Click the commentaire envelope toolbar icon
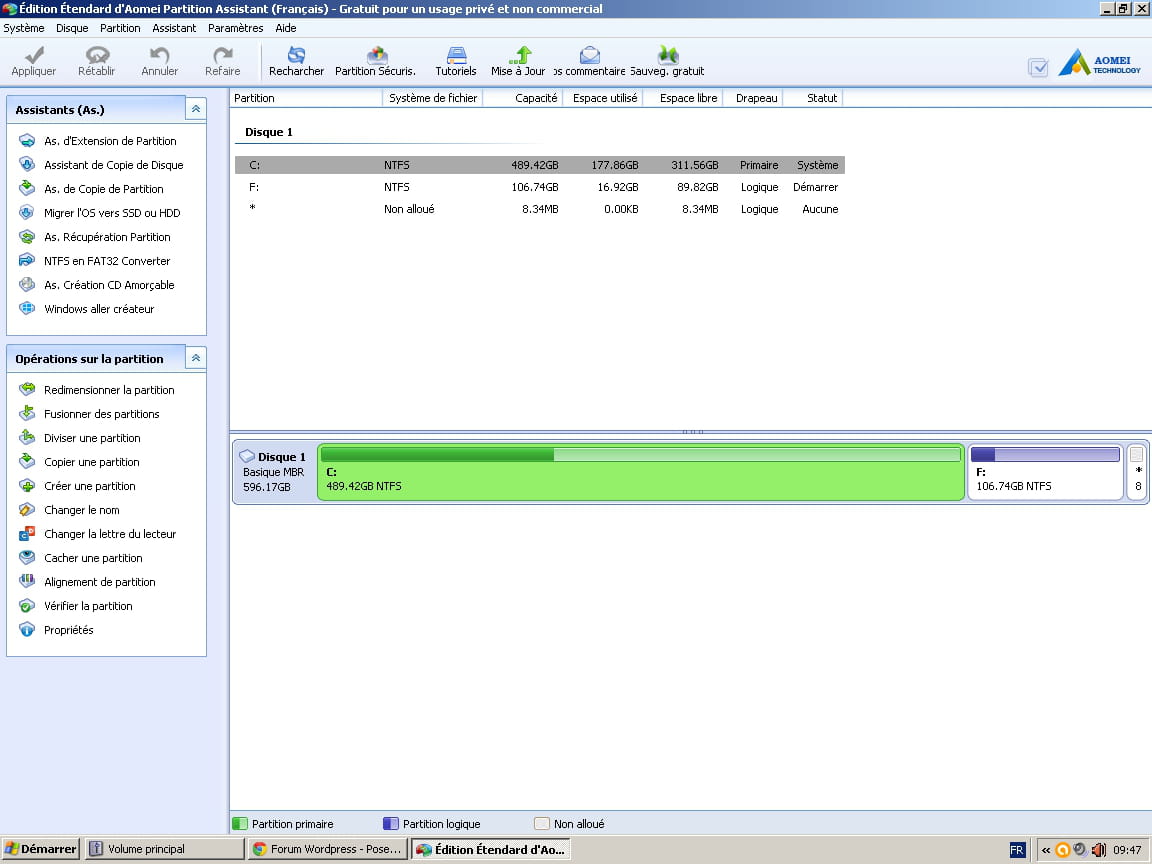The width and height of the screenshot is (1152, 864). tap(590, 55)
